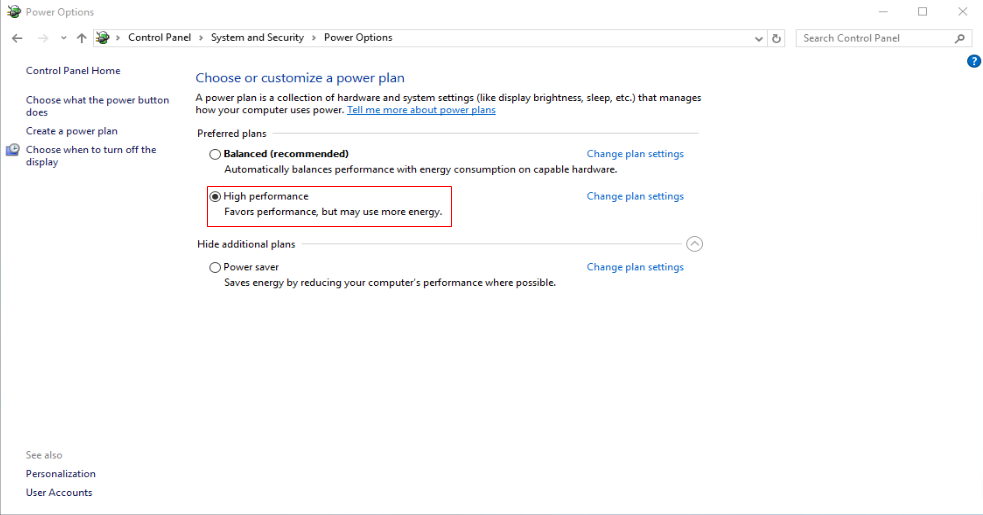Viewport: 983px width, 515px height.
Task: Open Create a power plan
Action: coord(71,131)
